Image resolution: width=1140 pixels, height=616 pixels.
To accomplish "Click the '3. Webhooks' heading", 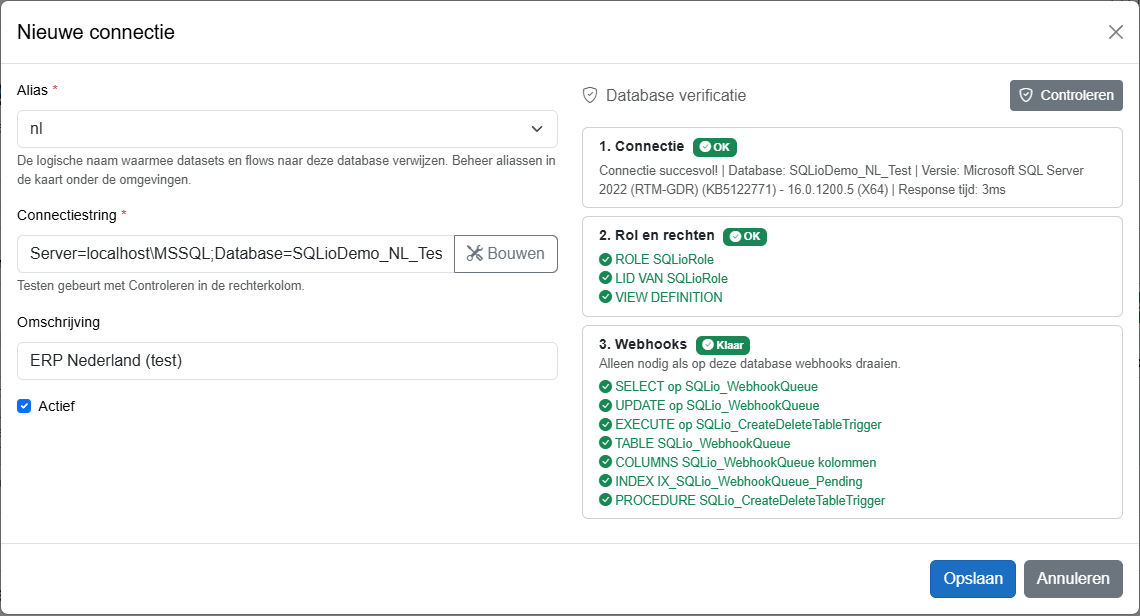I will [x=643, y=344].
